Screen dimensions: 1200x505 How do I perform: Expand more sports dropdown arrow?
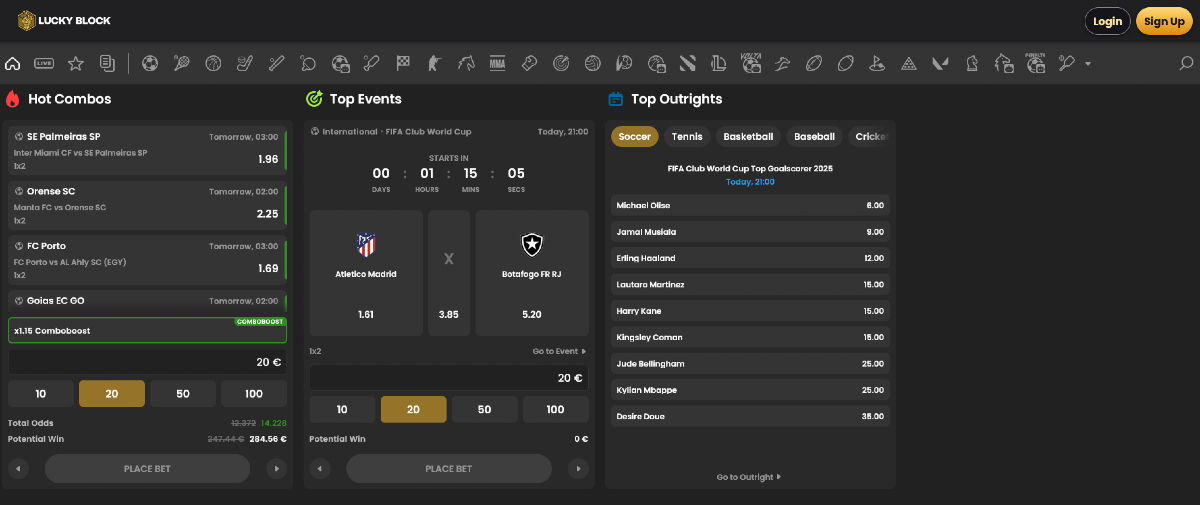coord(1088,65)
